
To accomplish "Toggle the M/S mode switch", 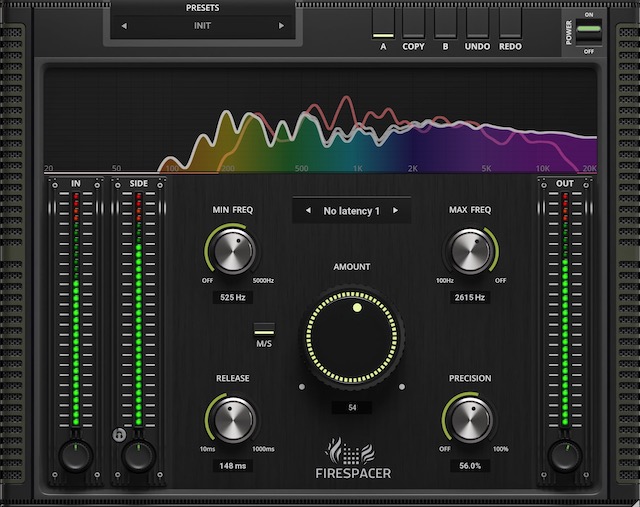I will [x=264, y=329].
